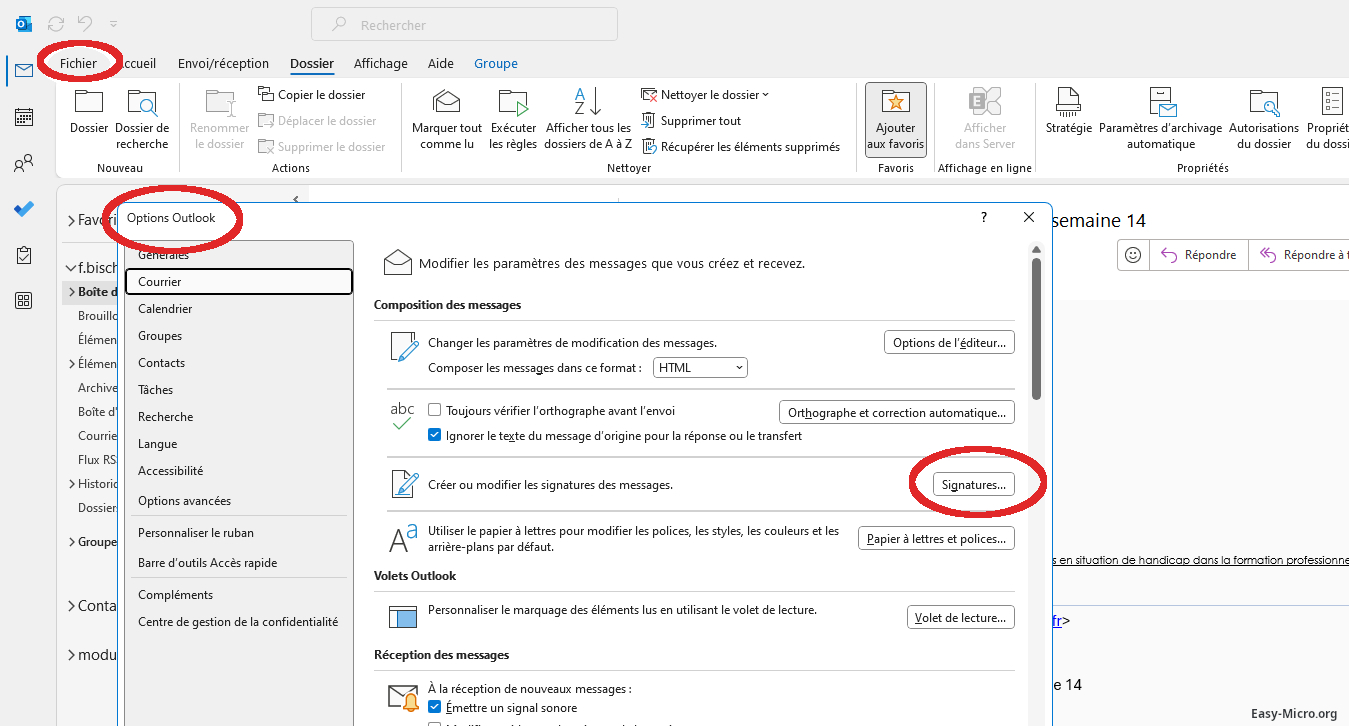Click the Undo arrow in the title bar
1349x726 pixels.
click(x=86, y=23)
